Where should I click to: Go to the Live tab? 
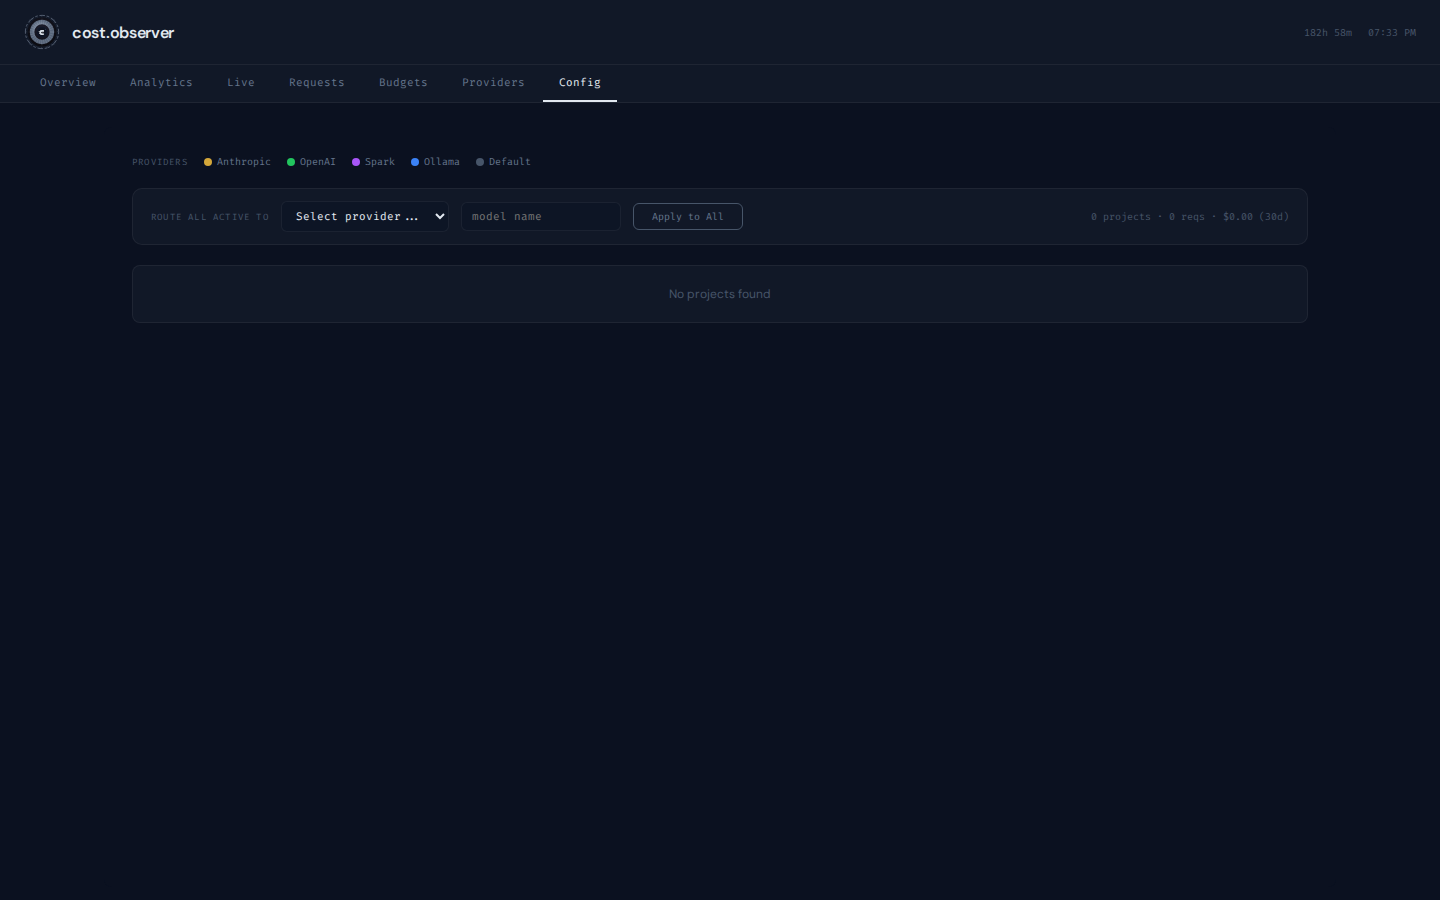(241, 83)
